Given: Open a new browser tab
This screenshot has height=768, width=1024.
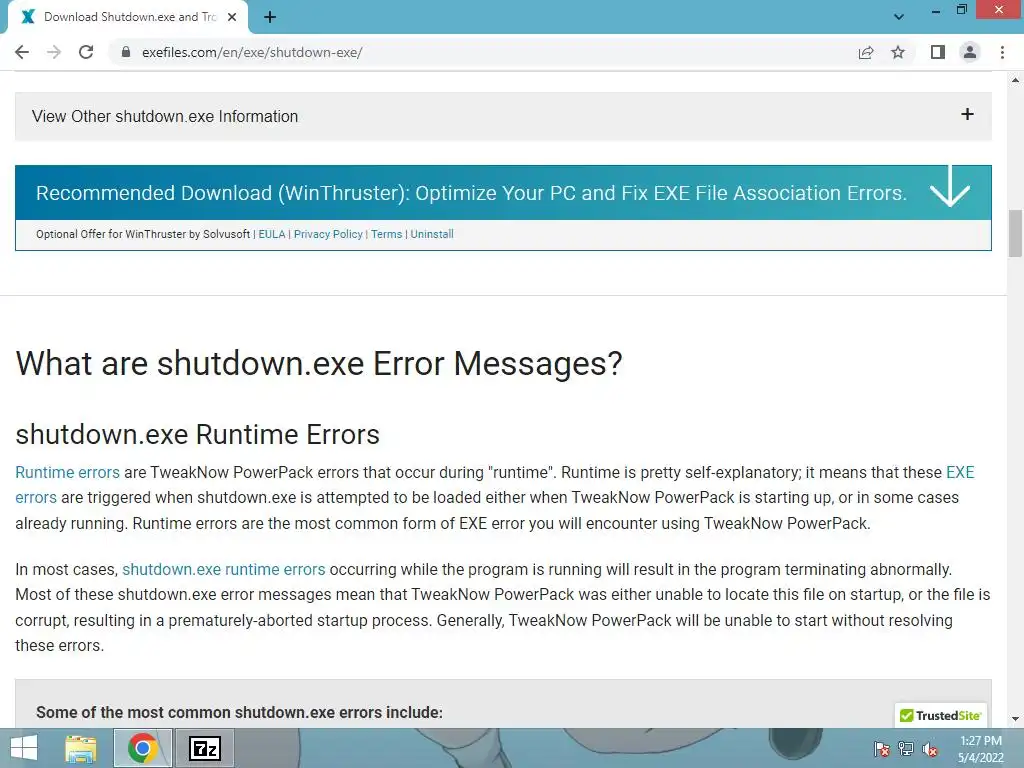Looking at the screenshot, I should coord(270,17).
